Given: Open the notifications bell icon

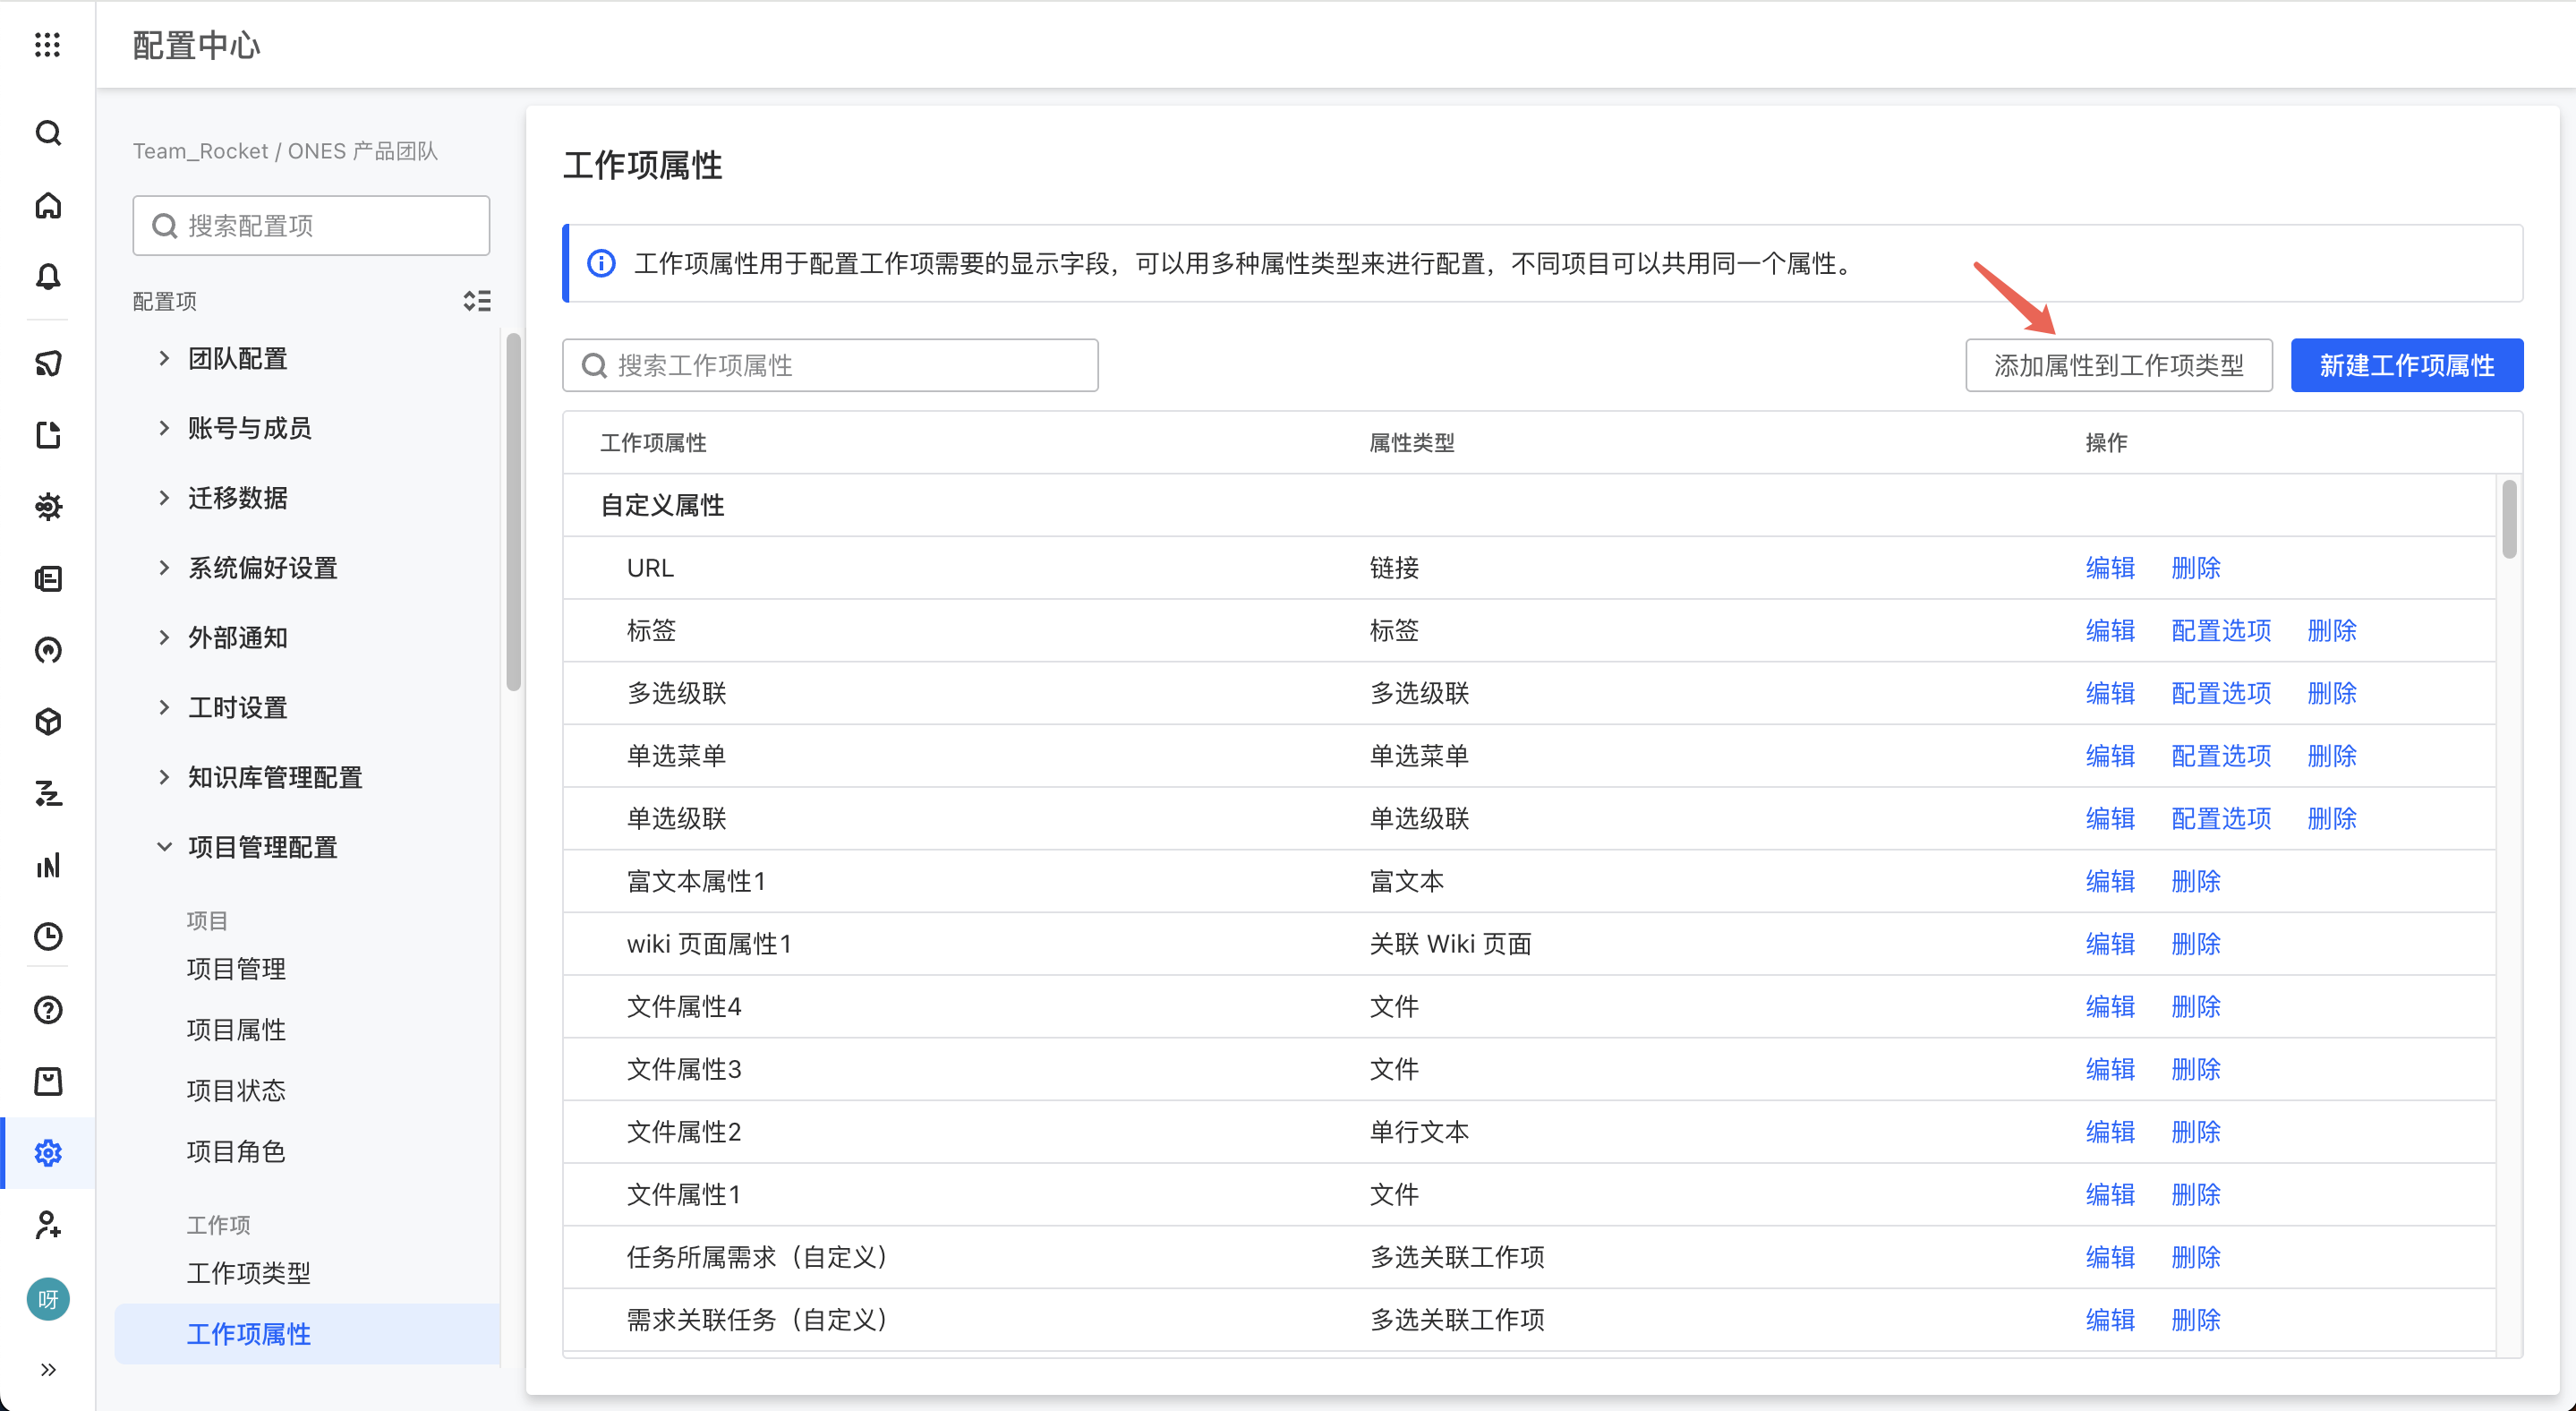Looking at the screenshot, I should pos(48,277).
